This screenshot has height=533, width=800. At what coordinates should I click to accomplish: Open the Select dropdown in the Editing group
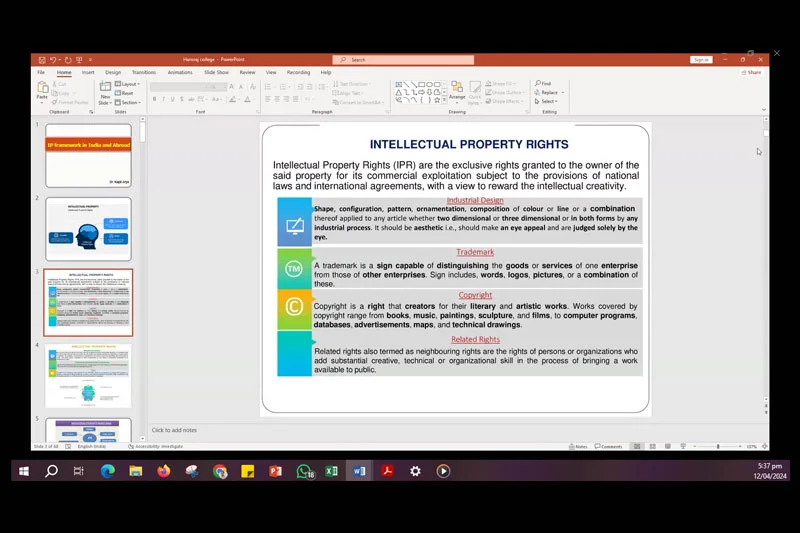point(546,101)
